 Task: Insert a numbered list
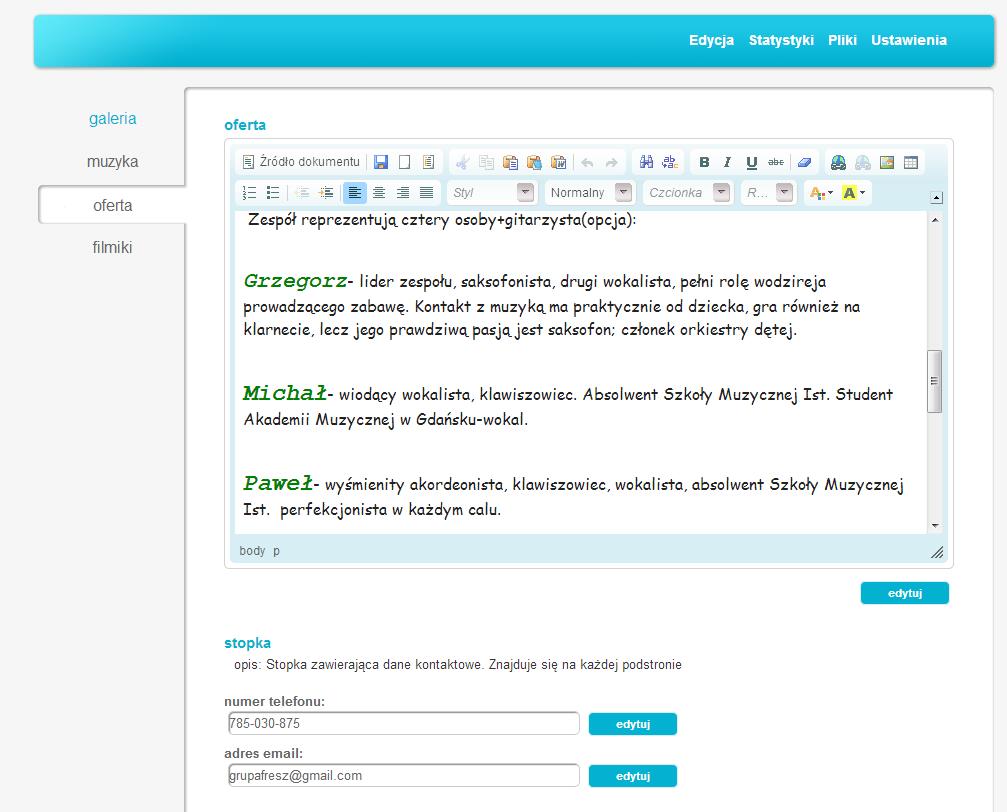(250, 193)
